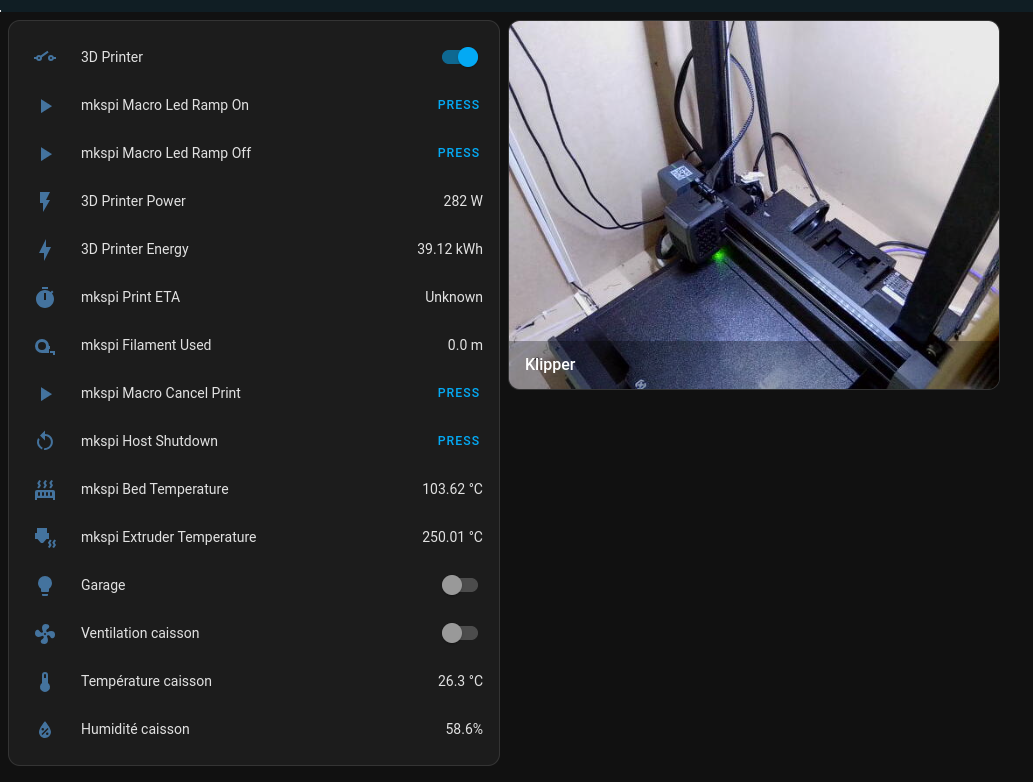Click the 103.62 °C bed temperature value
Image resolution: width=1033 pixels, height=782 pixels.
453,489
